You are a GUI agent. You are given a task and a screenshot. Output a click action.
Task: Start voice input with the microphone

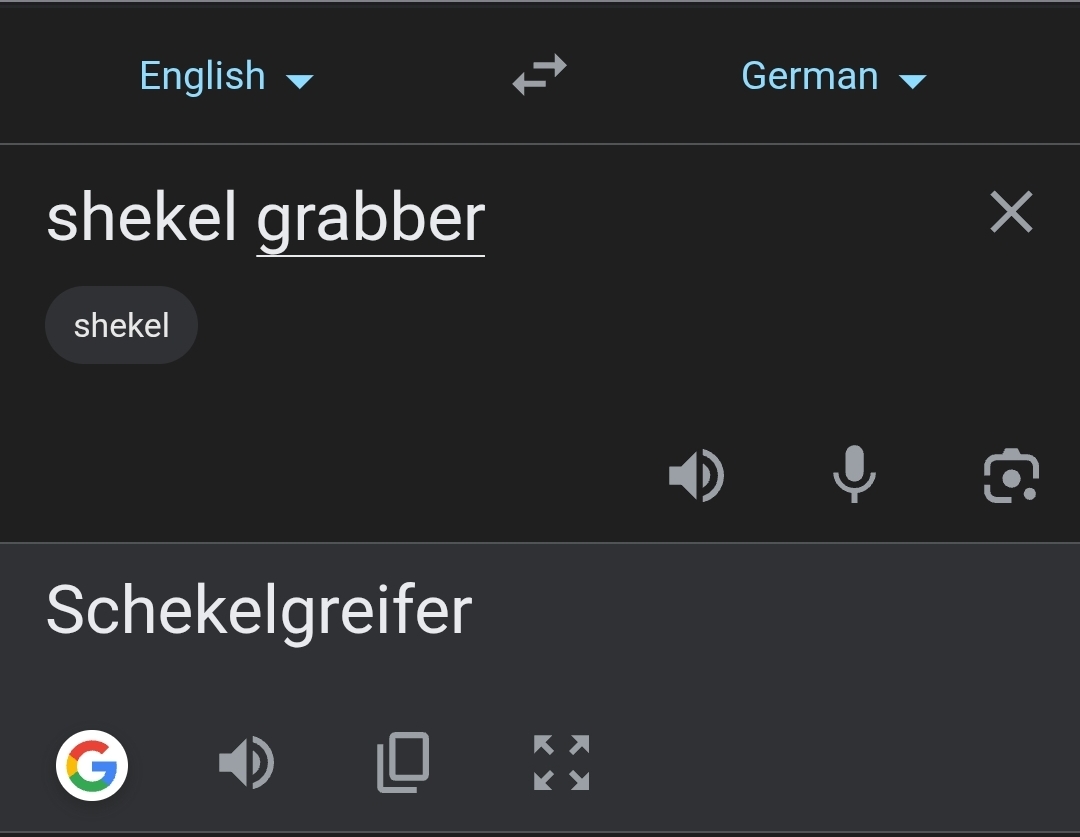(854, 475)
